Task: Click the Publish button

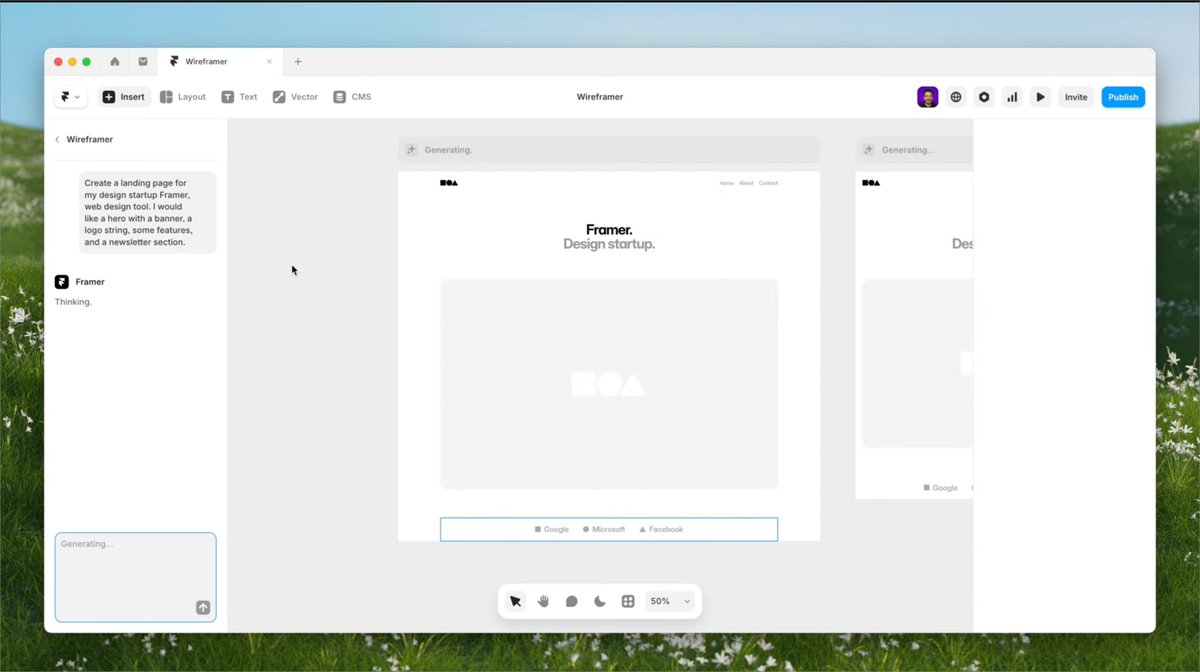Action: (1123, 97)
